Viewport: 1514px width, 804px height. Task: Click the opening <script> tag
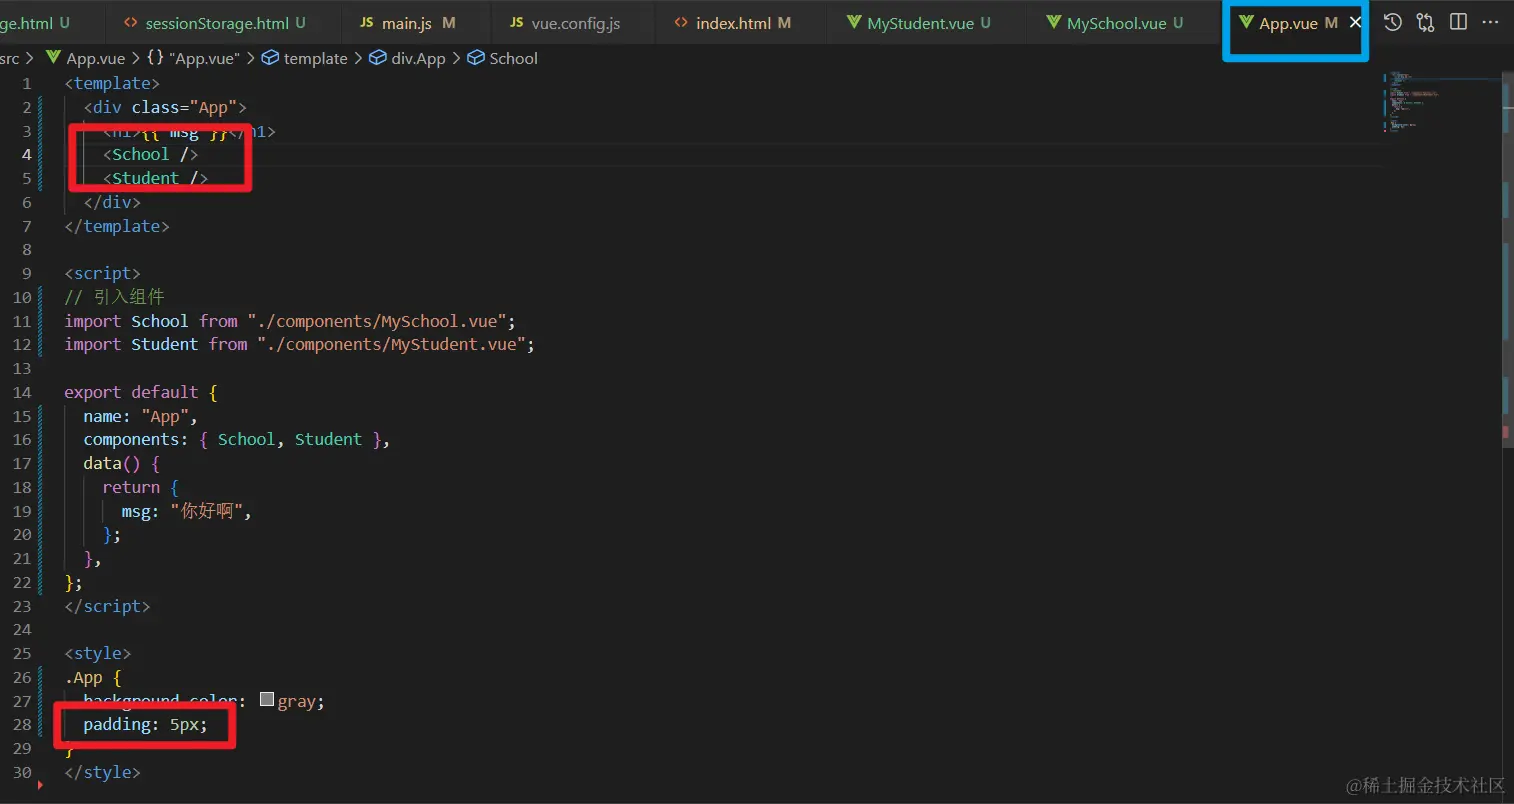[102, 273]
